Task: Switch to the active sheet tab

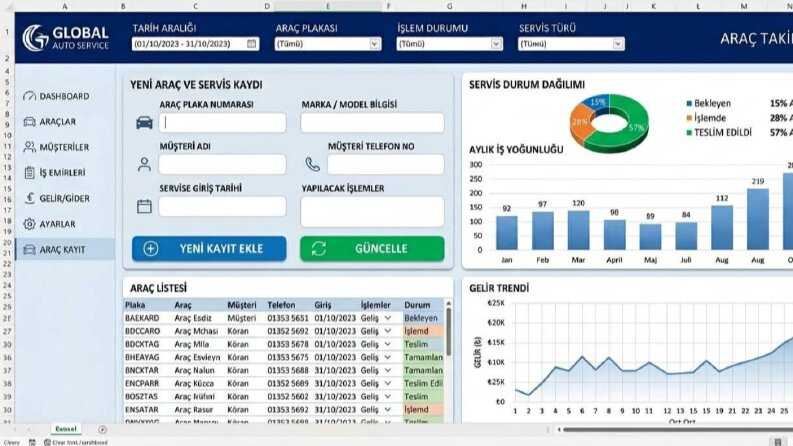Action: (x=66, y=429)
